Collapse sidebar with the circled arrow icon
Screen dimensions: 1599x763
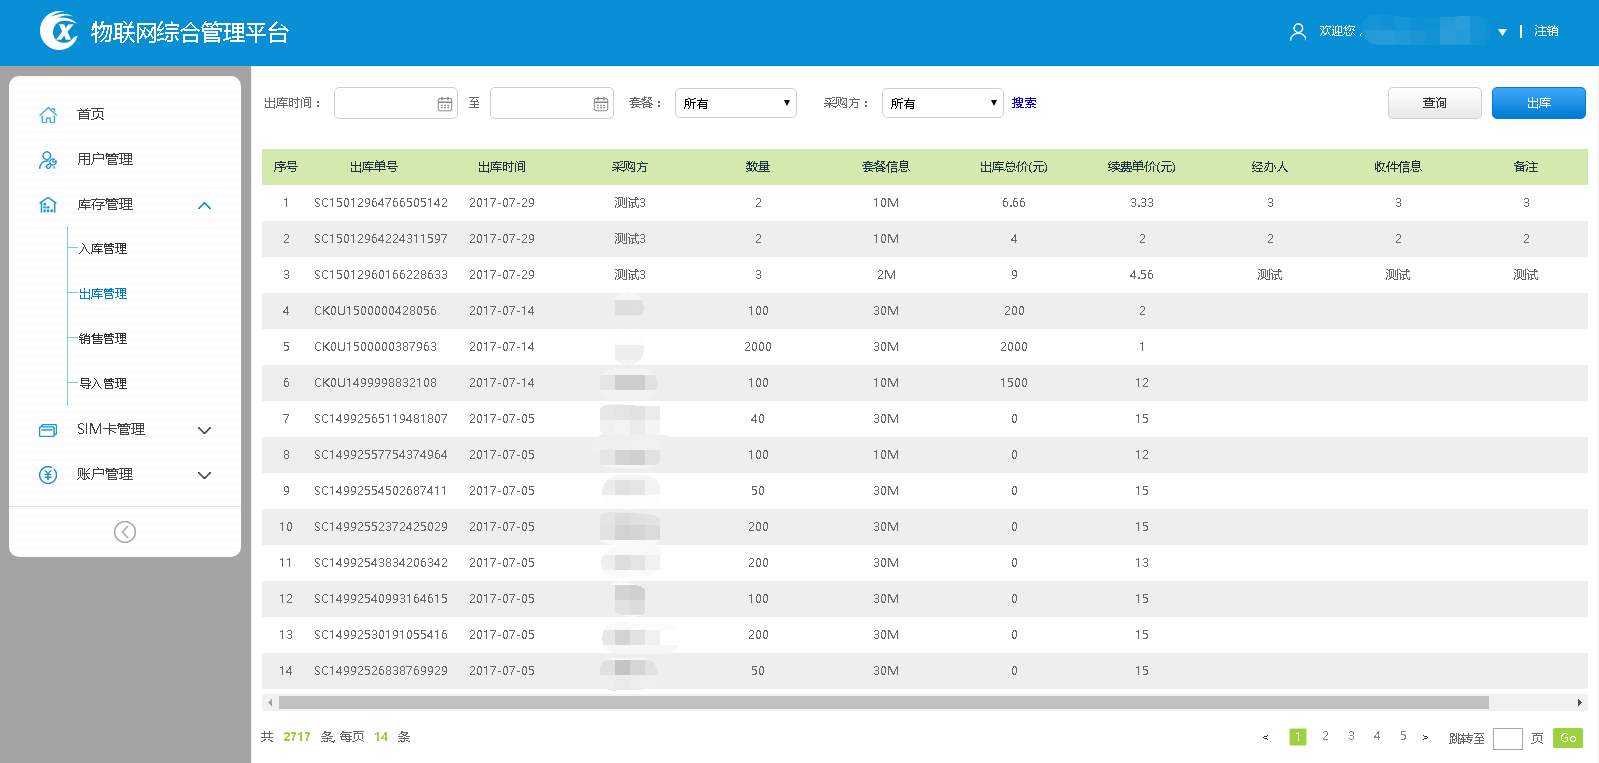tap(125, 532)
